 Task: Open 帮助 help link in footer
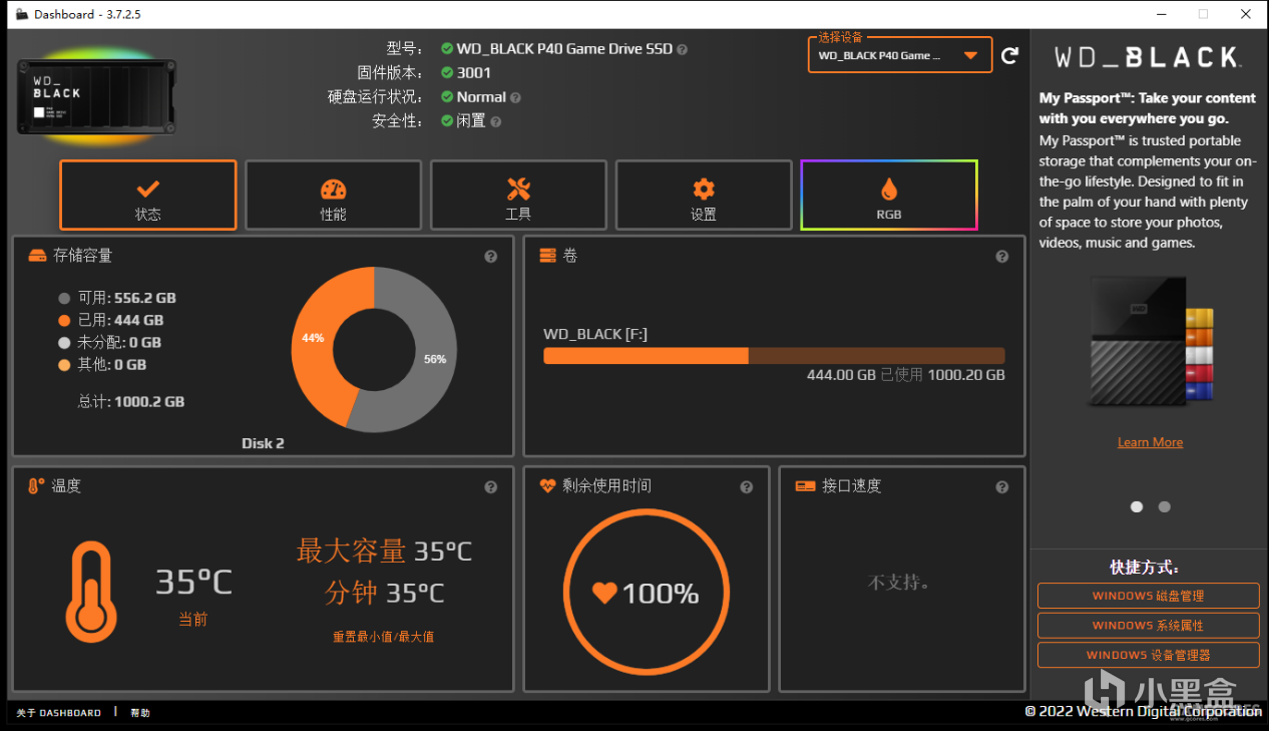(x=140, y=713)
